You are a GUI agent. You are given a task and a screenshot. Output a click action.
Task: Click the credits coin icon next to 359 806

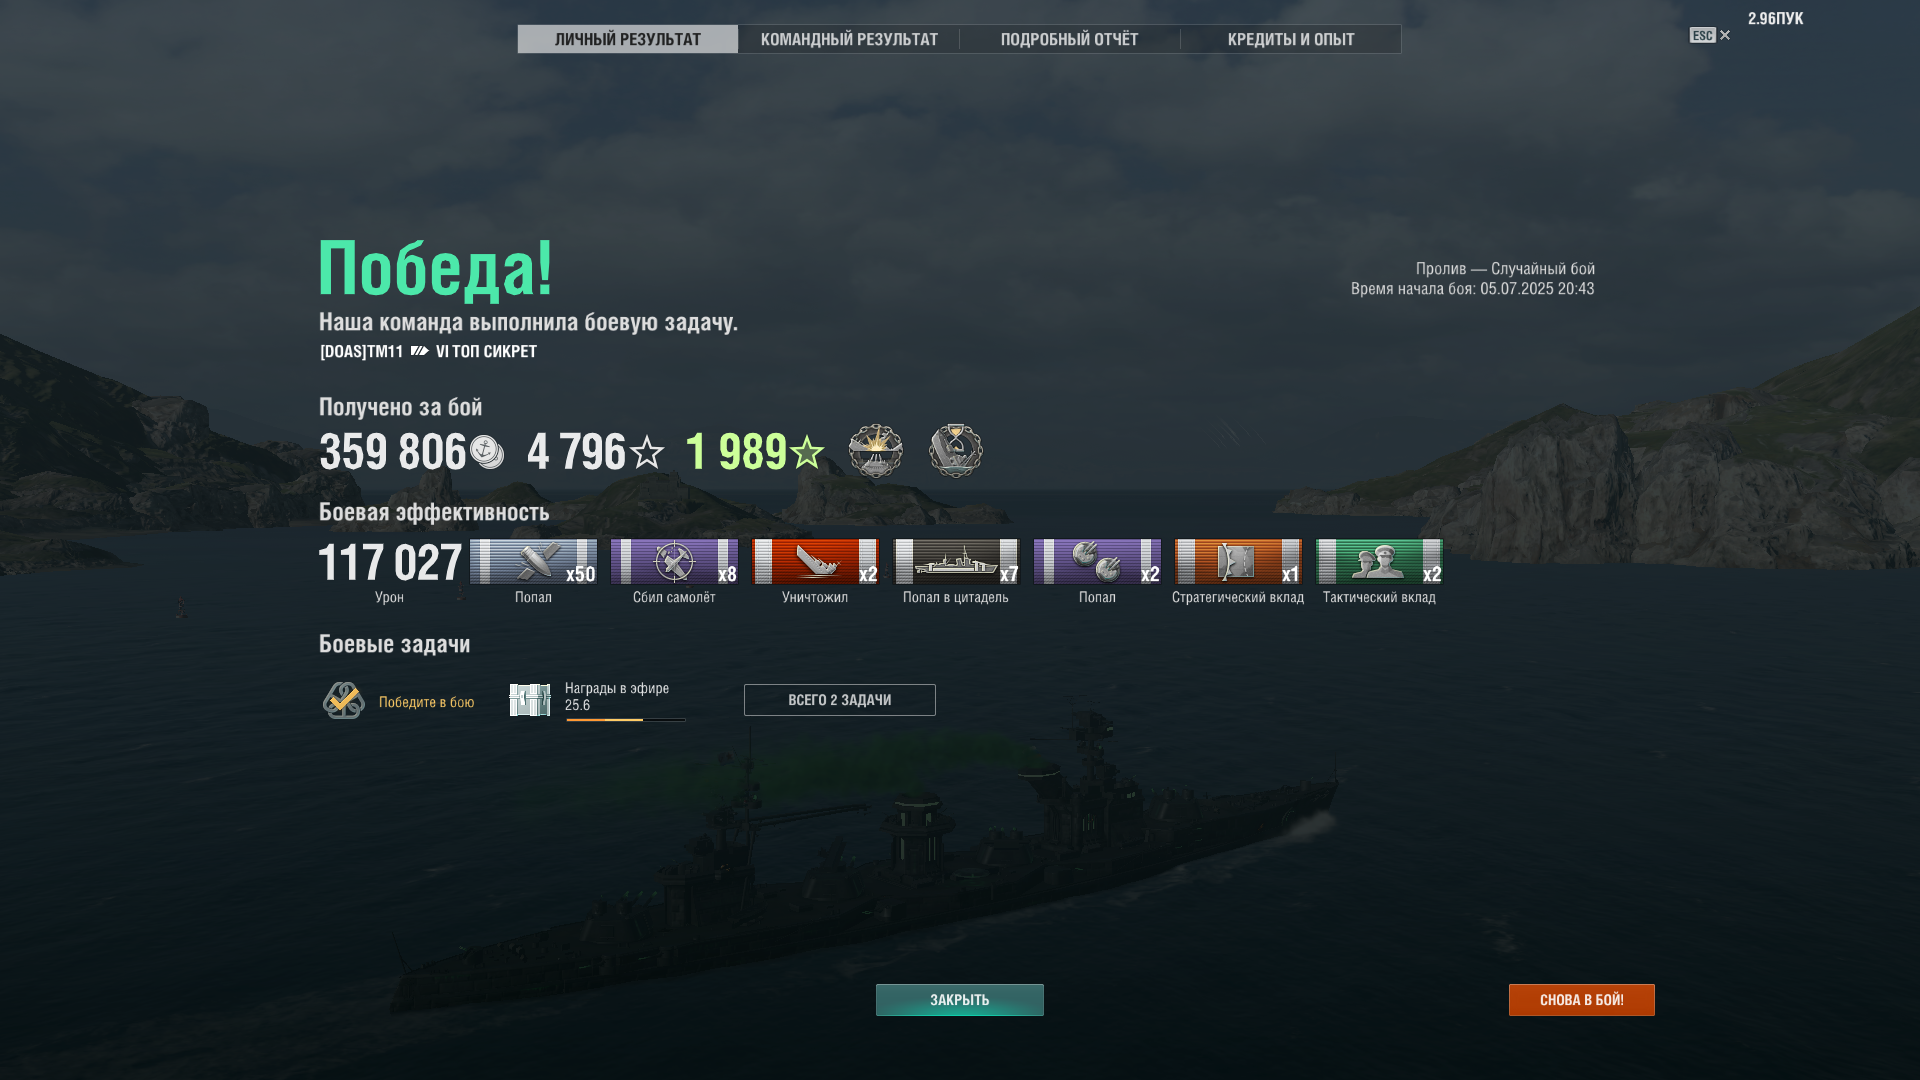(x=487, y=452)
